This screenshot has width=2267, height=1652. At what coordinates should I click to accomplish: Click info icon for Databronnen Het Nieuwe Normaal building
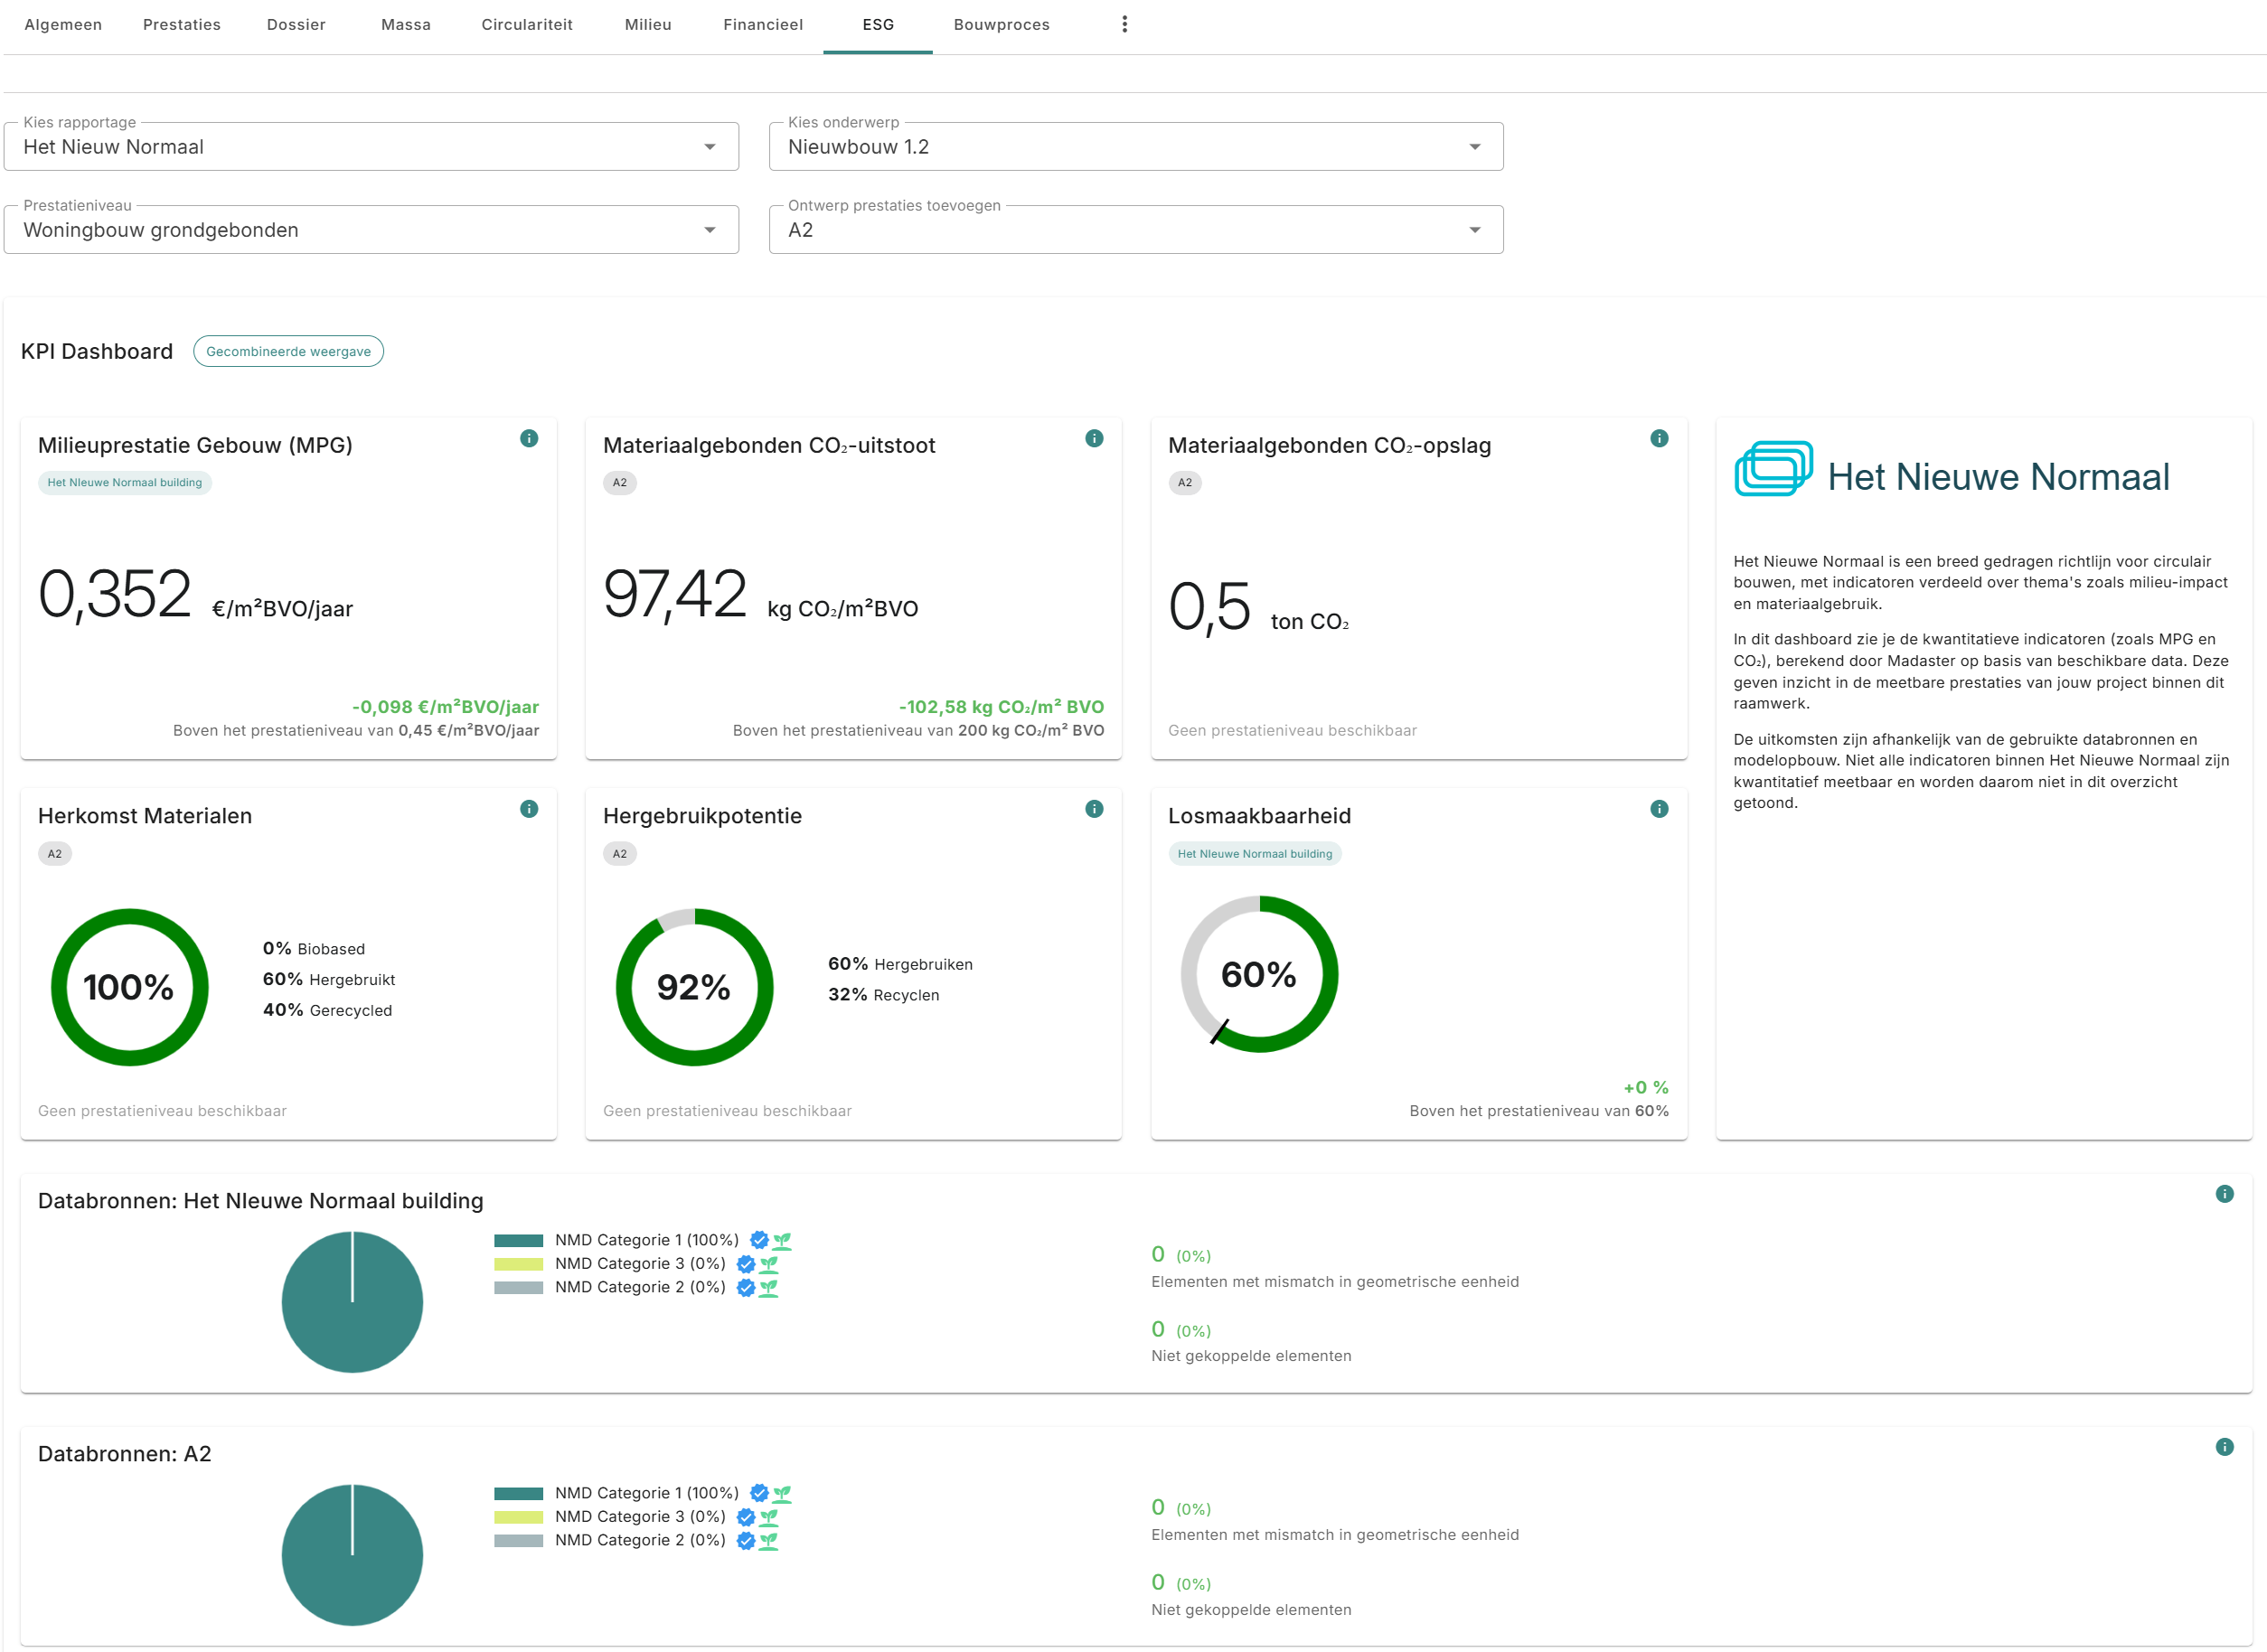tap(2224, 1194)
